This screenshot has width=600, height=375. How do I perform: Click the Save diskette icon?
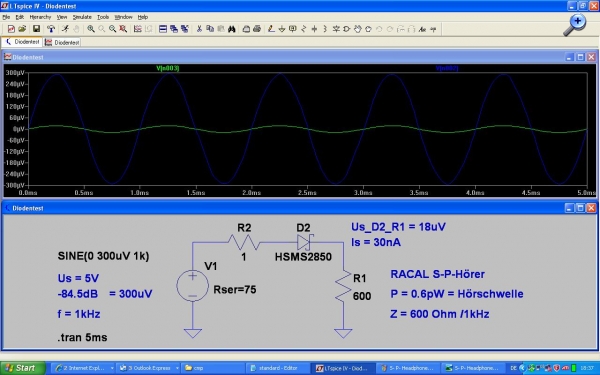pos(36,29)
